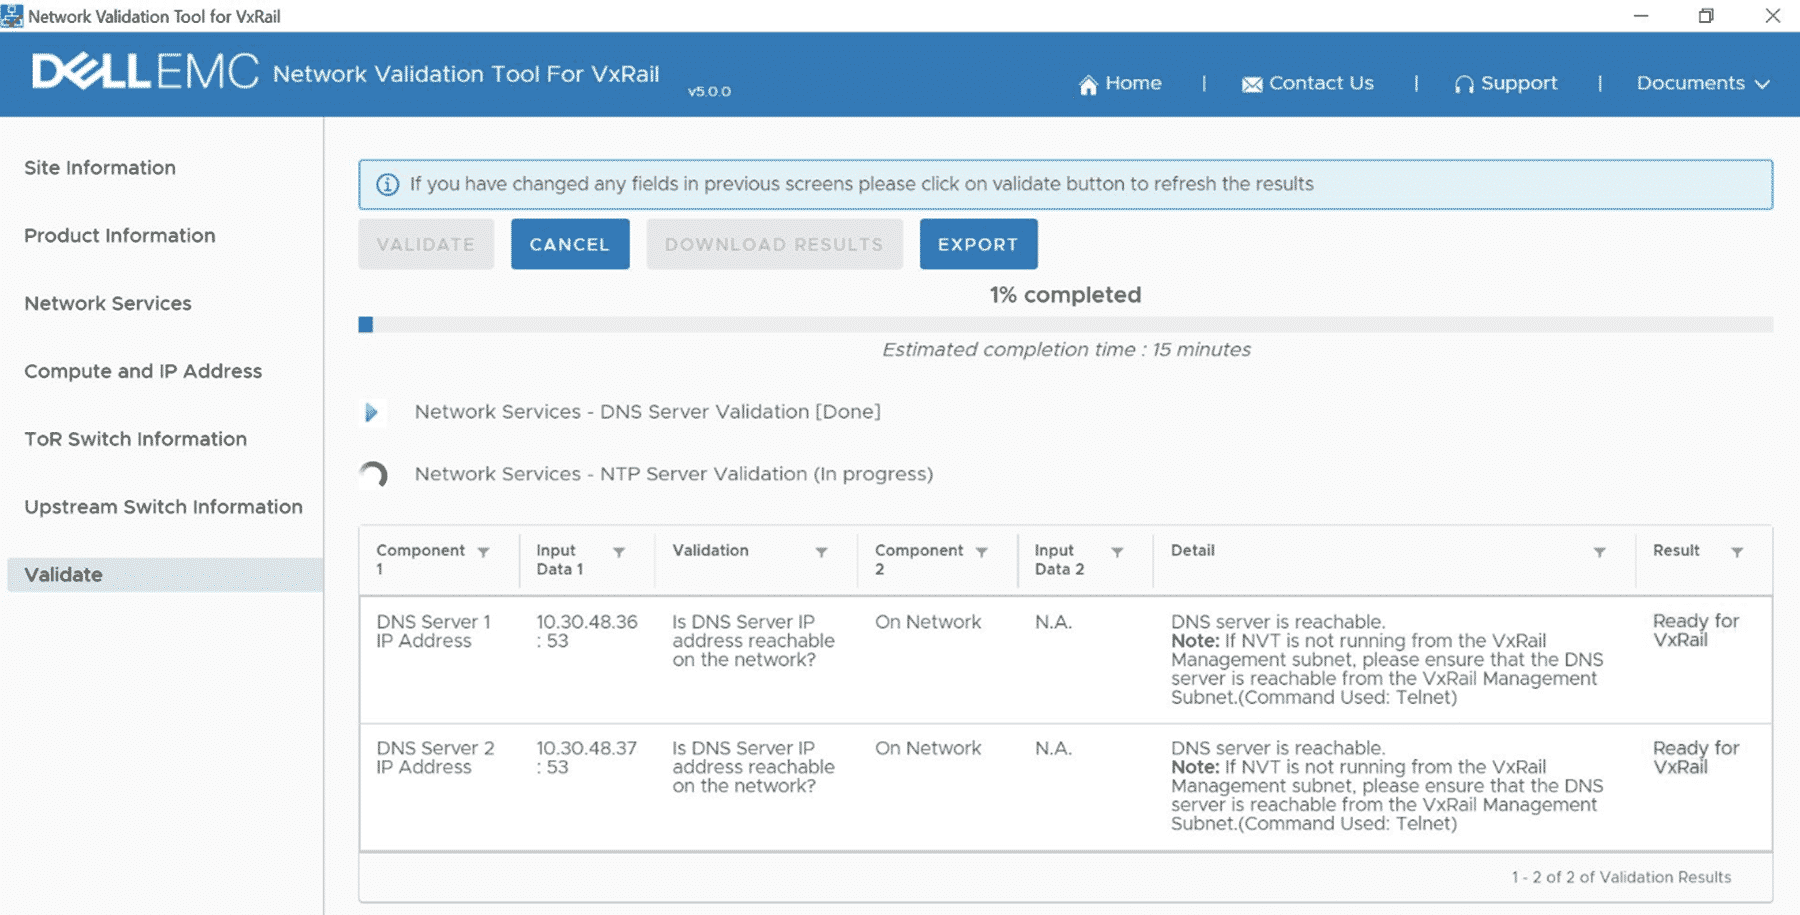Click the 1% completed label
The width and height of the screenshot is (1800, 915).
[x=1066, y=295]
